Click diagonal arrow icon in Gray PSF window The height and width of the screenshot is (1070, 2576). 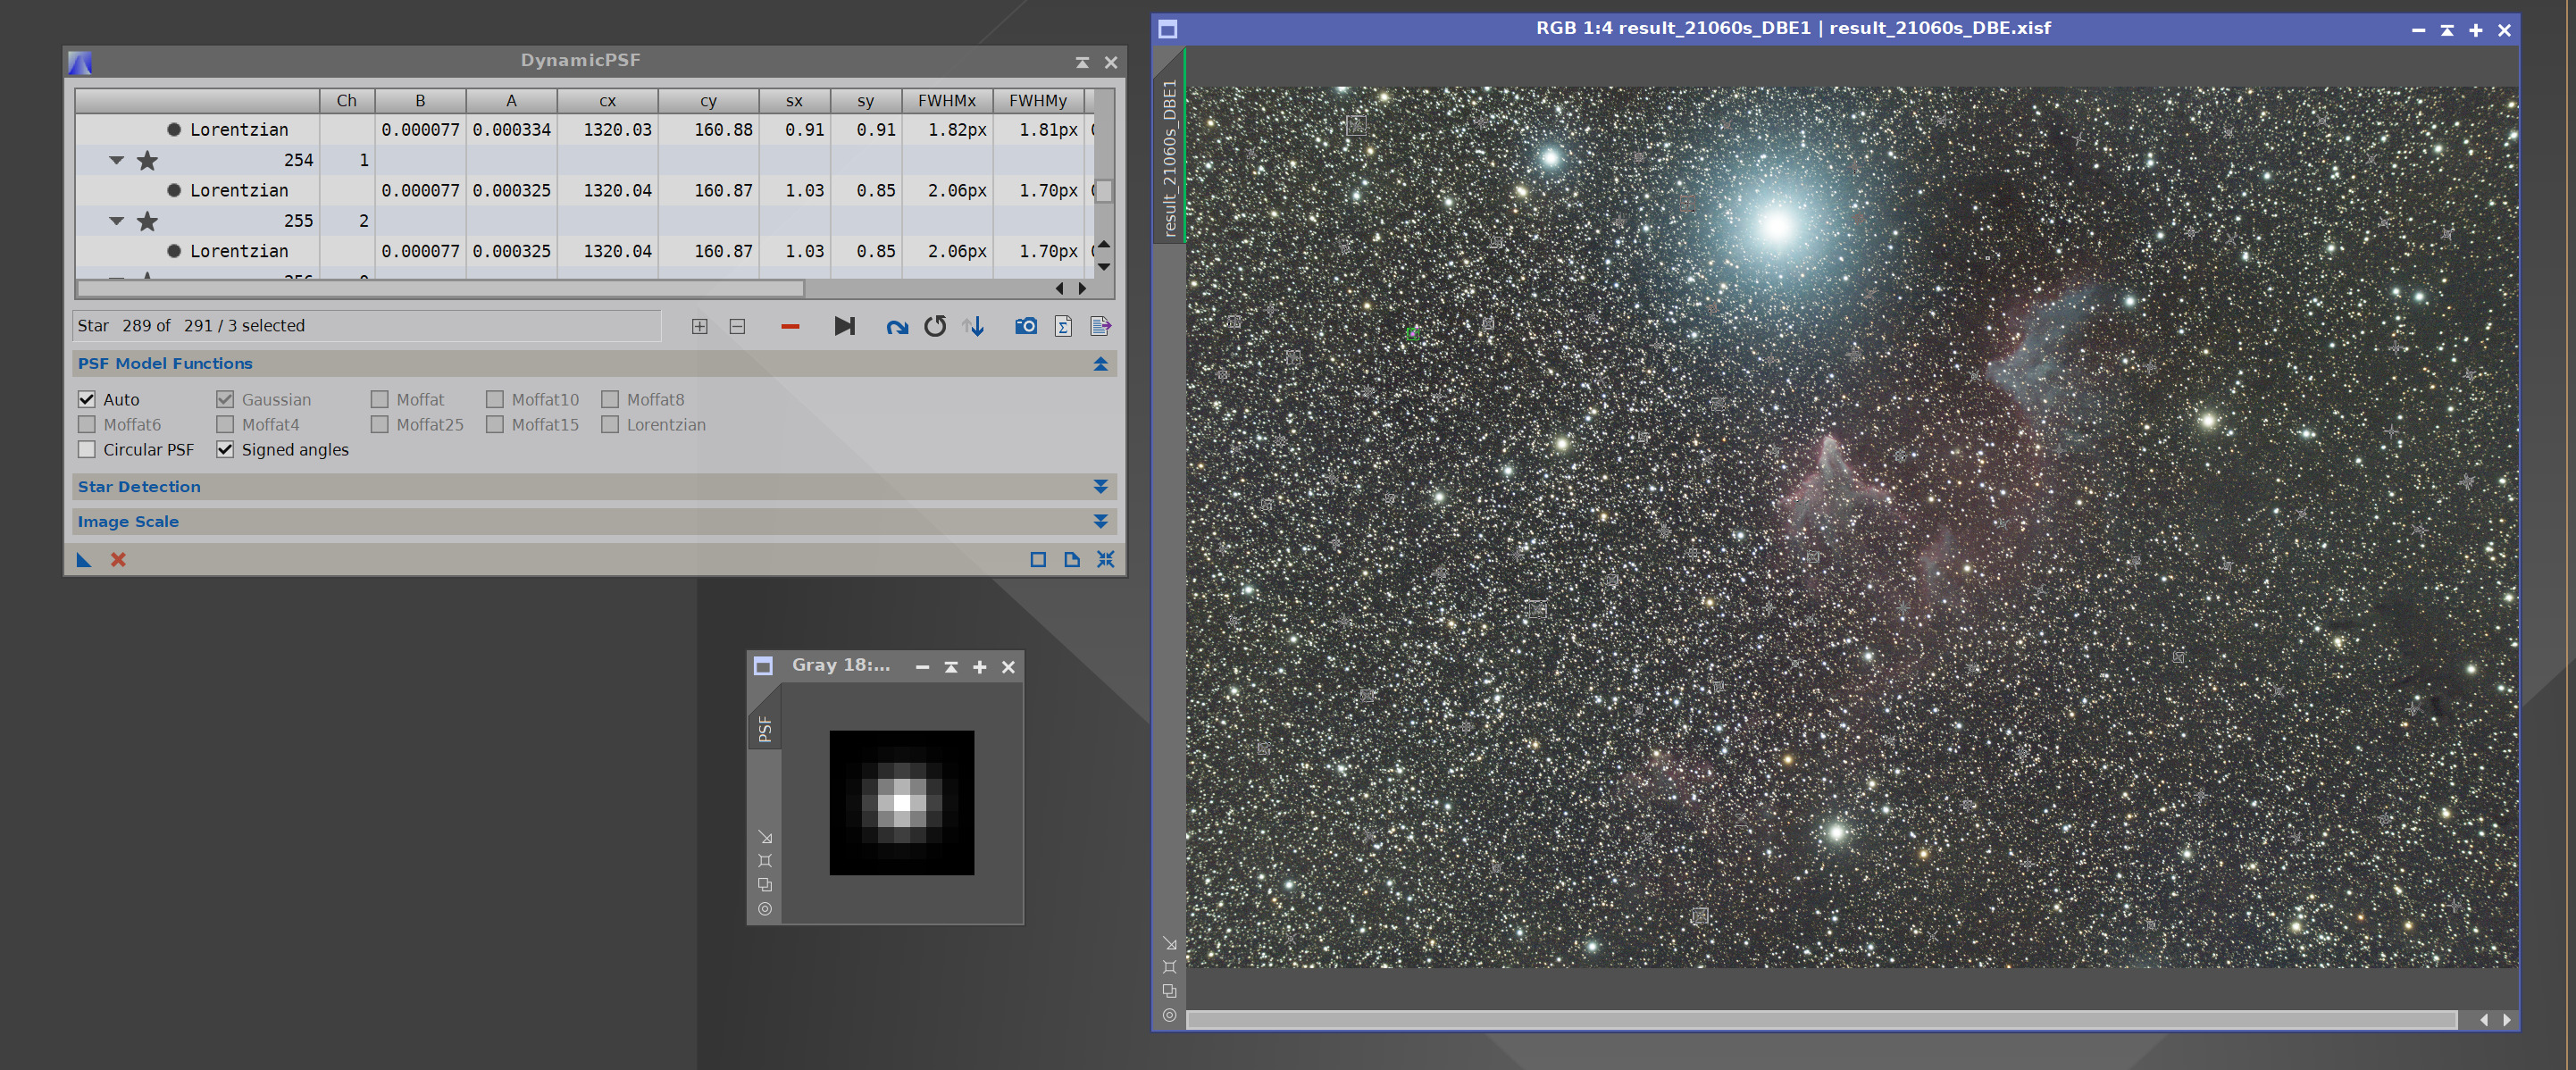click(765, 837)
